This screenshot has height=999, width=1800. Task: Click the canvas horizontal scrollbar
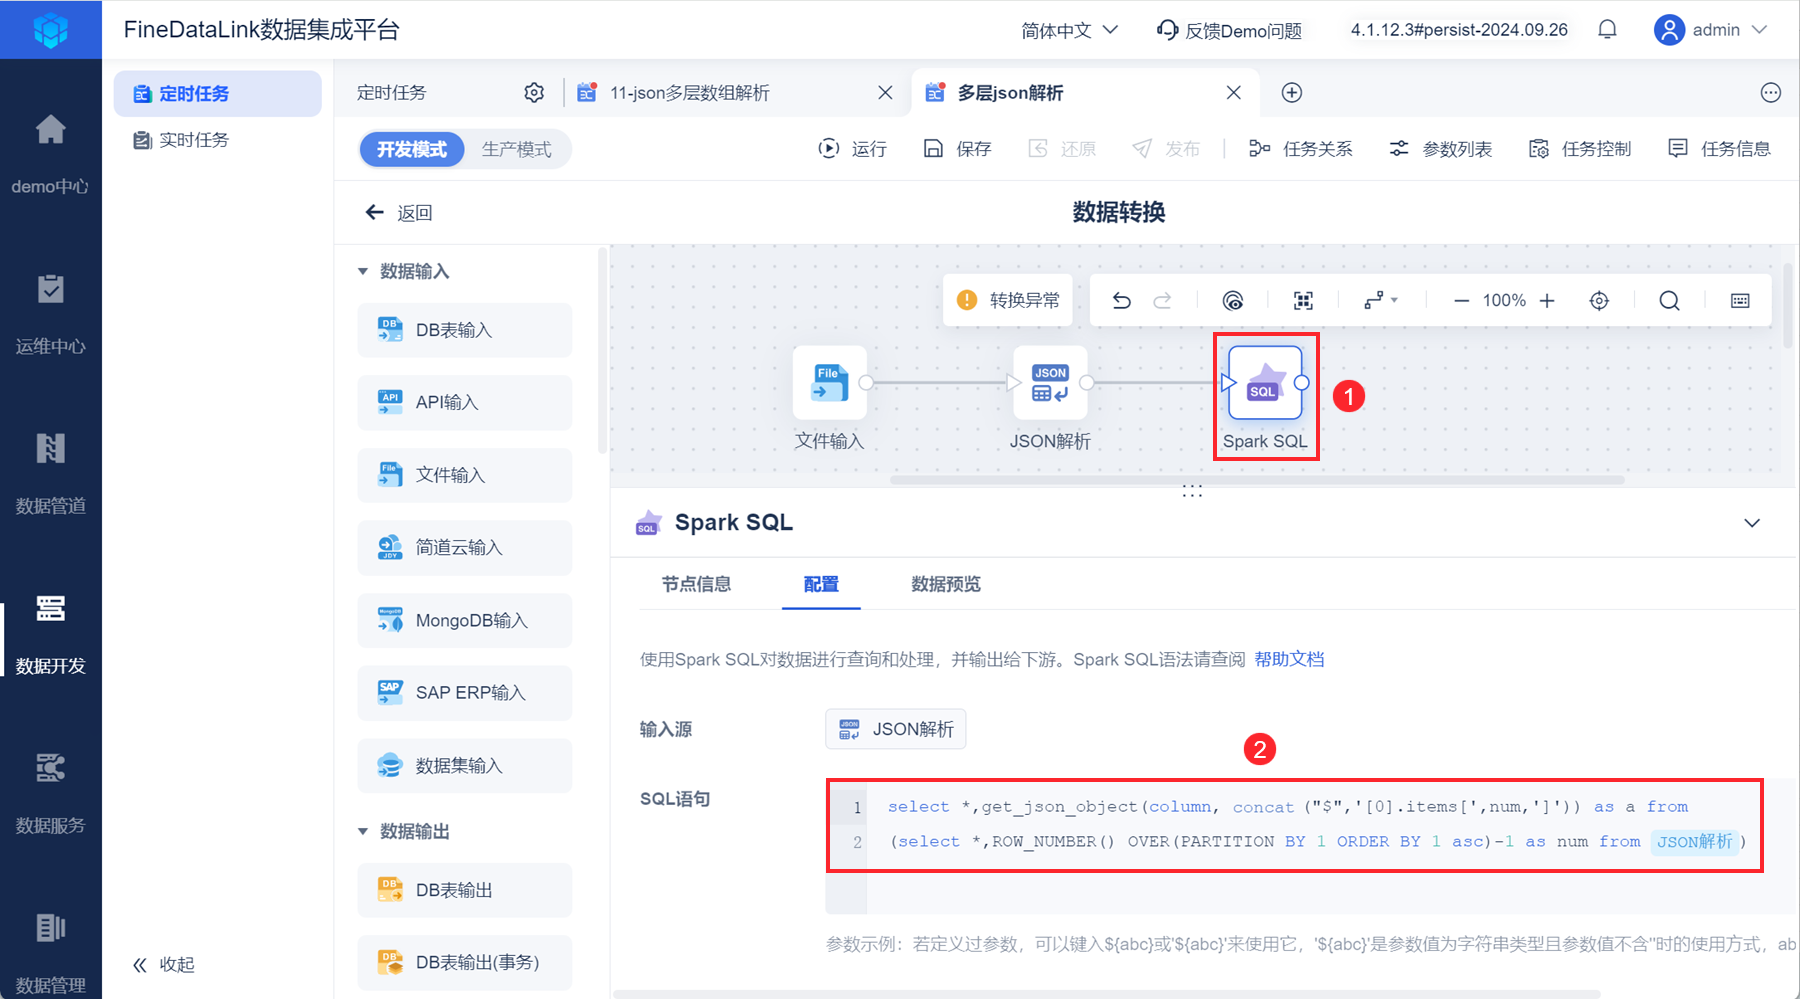tap(1257, 480)
